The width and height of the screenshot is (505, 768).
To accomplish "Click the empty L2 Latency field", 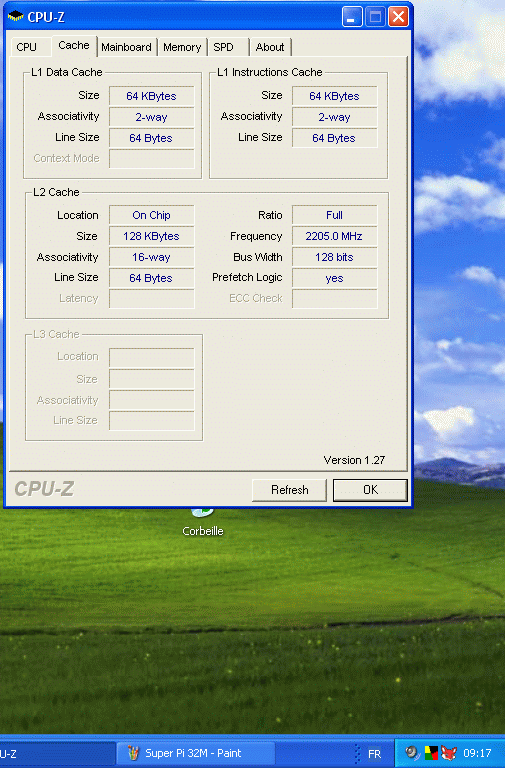I will coord(151,299).
